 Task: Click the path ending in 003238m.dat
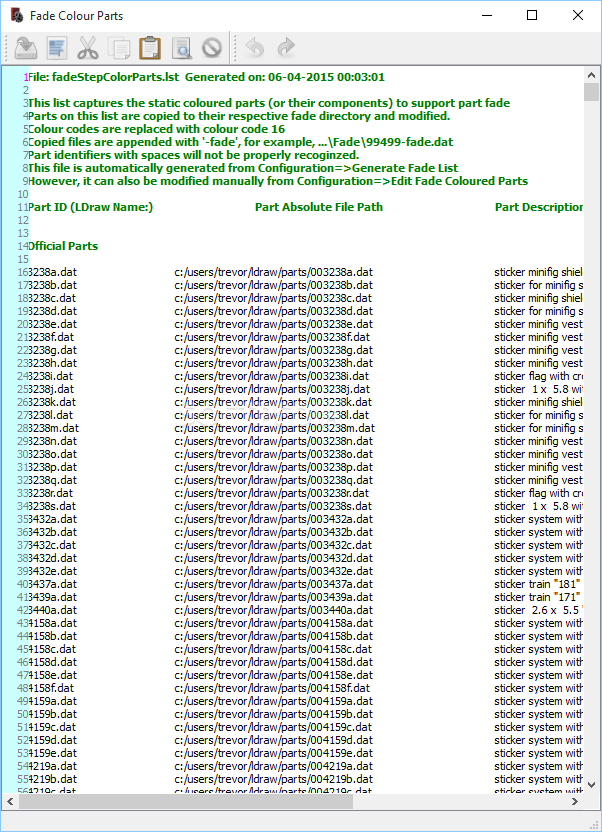coord(274,428)
